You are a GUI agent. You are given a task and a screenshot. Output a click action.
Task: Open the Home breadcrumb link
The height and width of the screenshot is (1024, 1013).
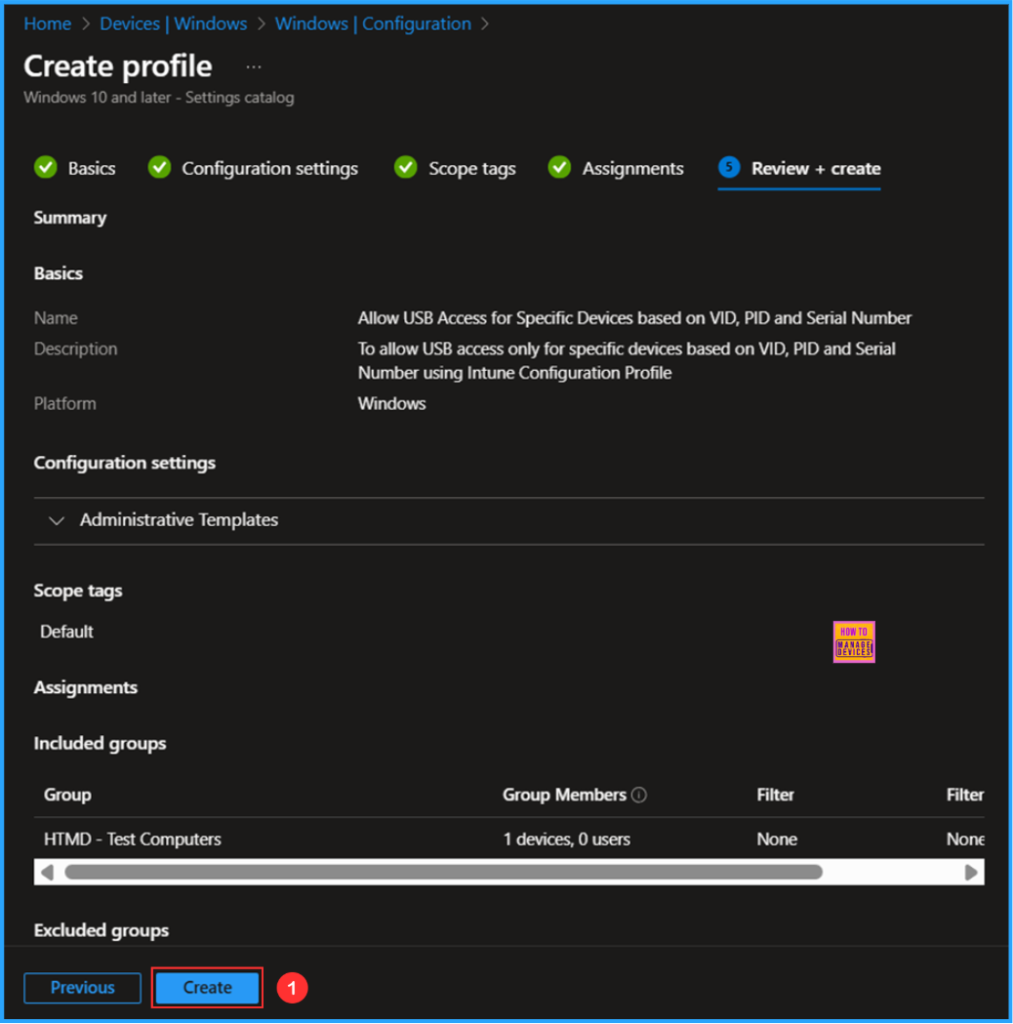coord(47,24)
